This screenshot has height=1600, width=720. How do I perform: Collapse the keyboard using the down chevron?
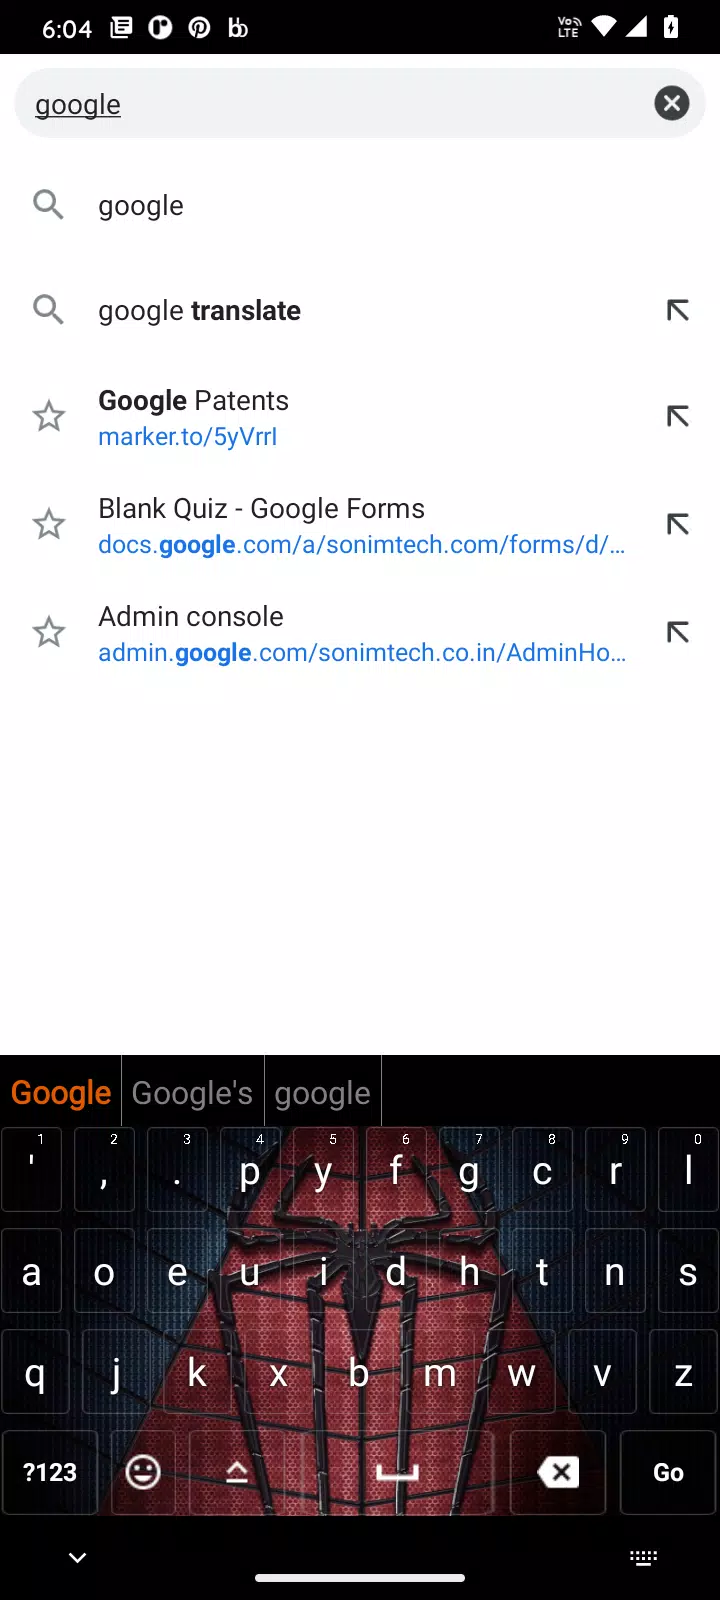coord(77,1557)
